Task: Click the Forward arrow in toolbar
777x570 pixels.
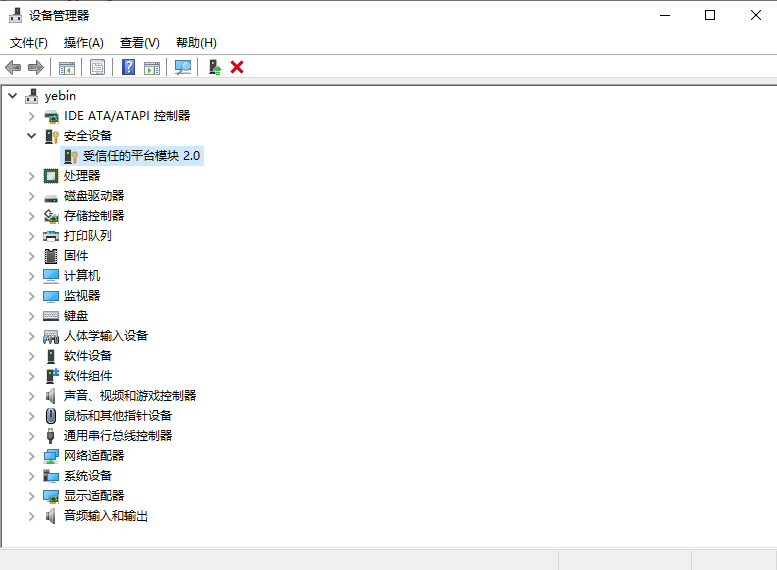Action: tap(36, 67)
